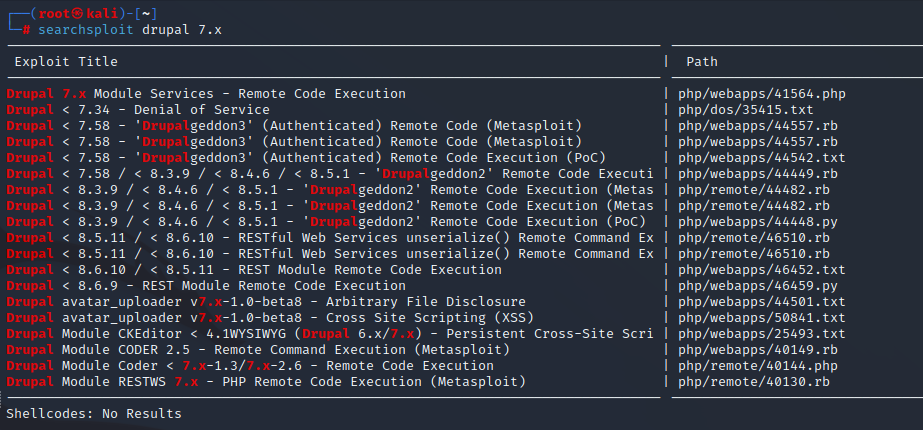This screenshot has width=923, height=430.
Task: Click the 'Drupal < 7.34 - Denial of Service' title
Action: pyautogui.click(x=138, y=110)
